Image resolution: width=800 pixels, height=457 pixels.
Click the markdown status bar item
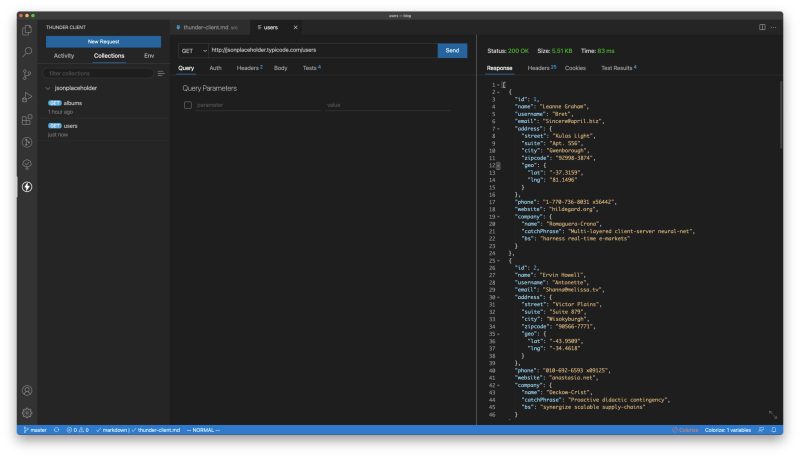point(111,430)
